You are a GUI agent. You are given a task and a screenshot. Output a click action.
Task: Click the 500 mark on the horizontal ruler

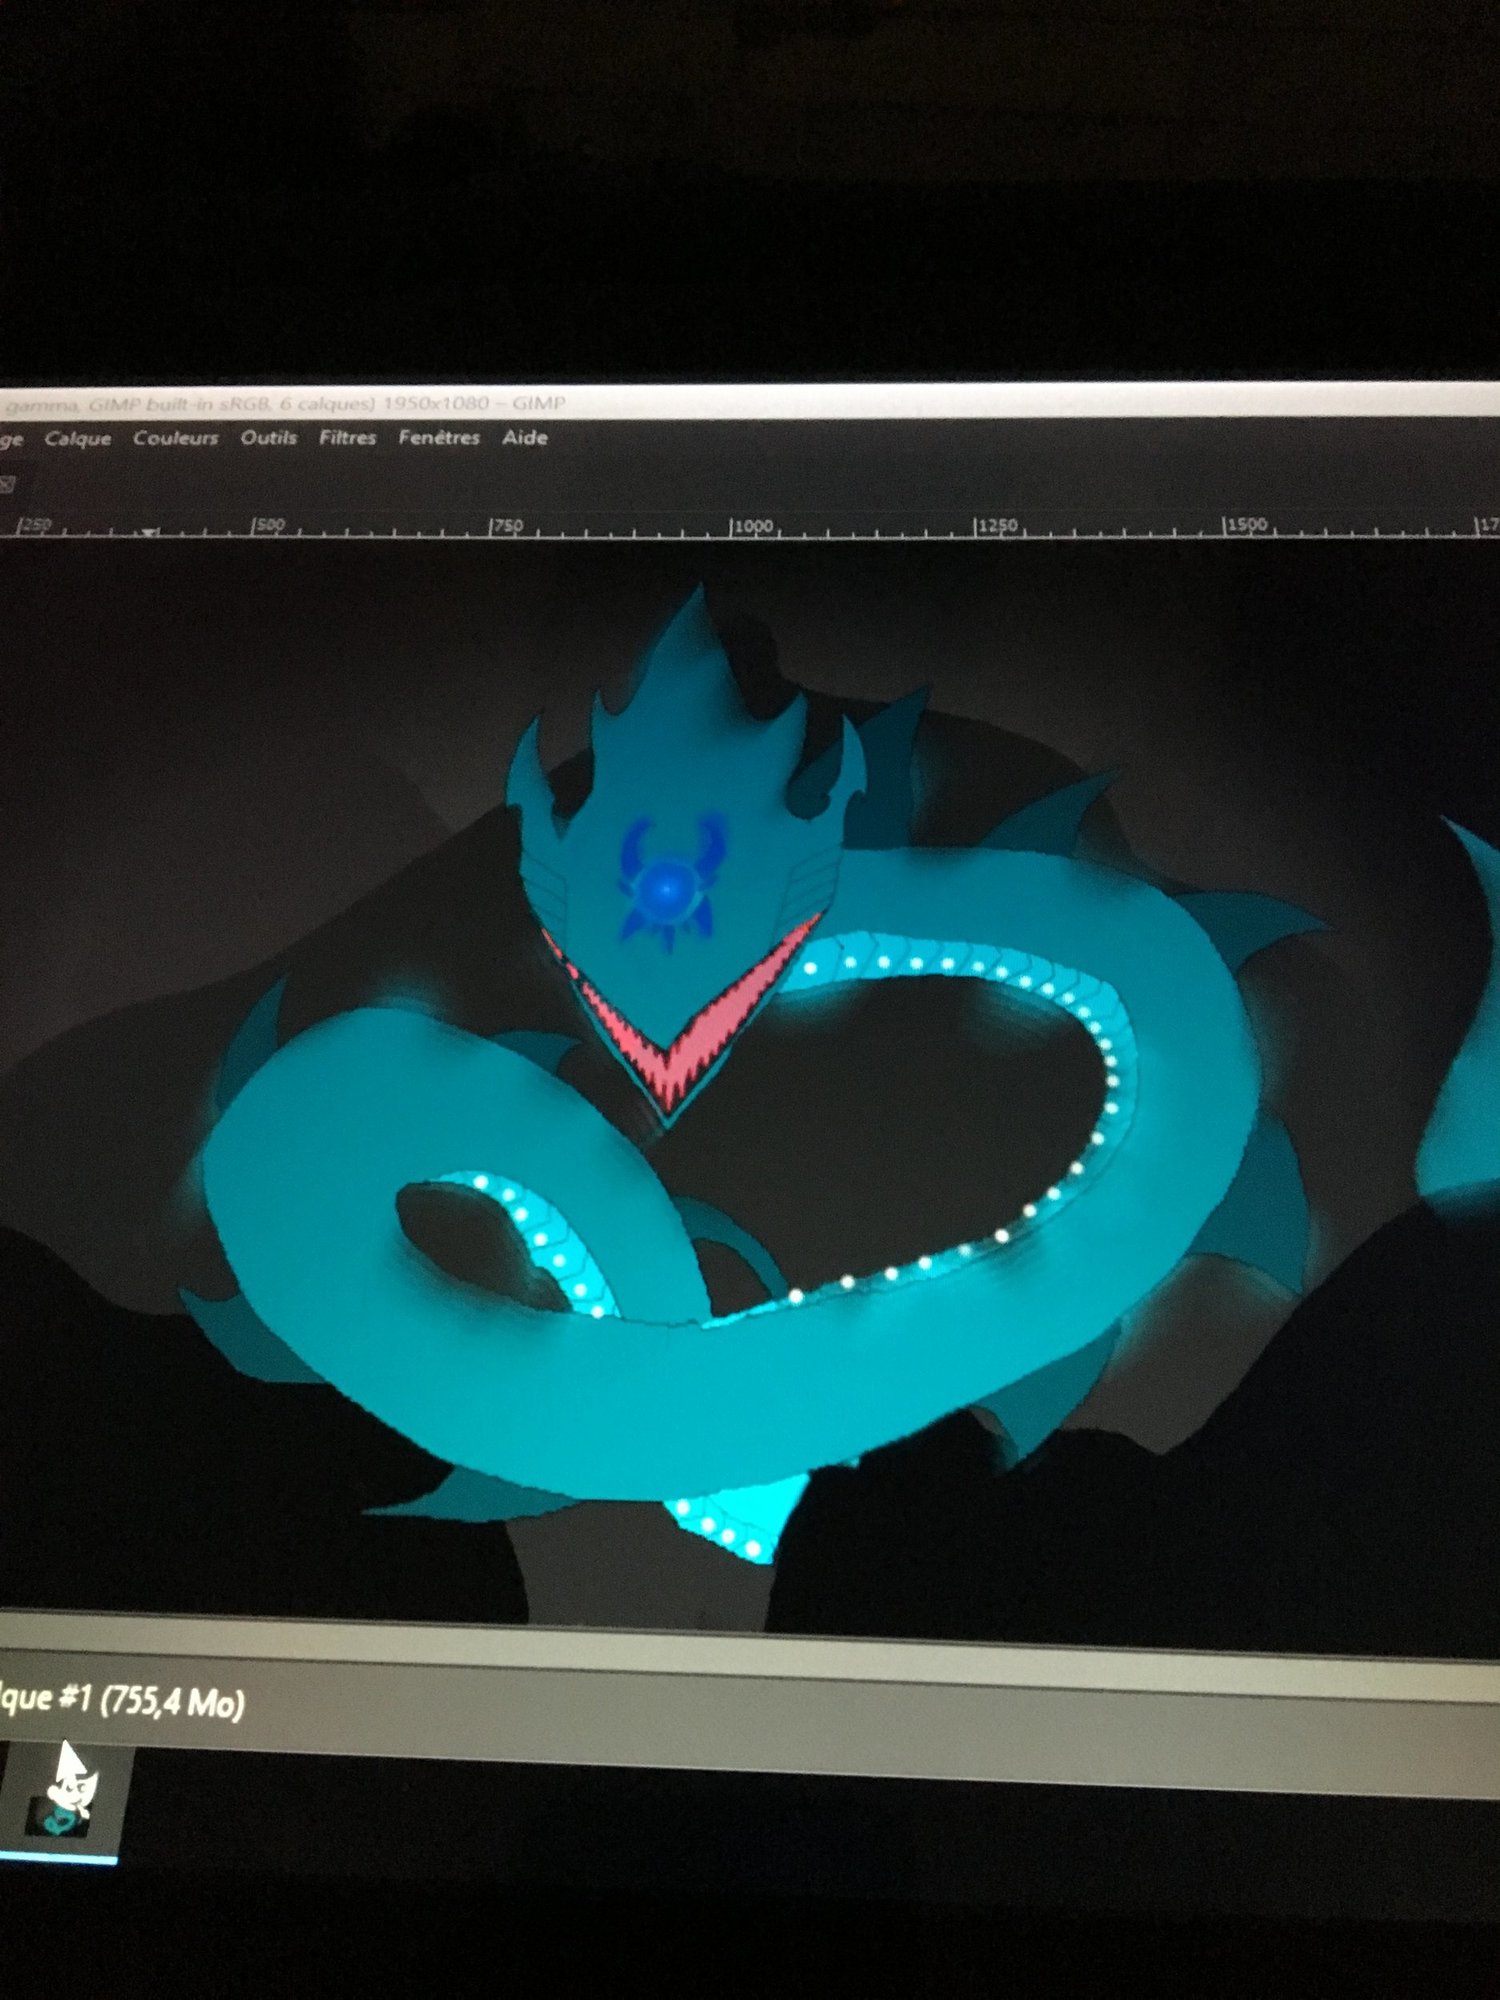pos(268,526)
